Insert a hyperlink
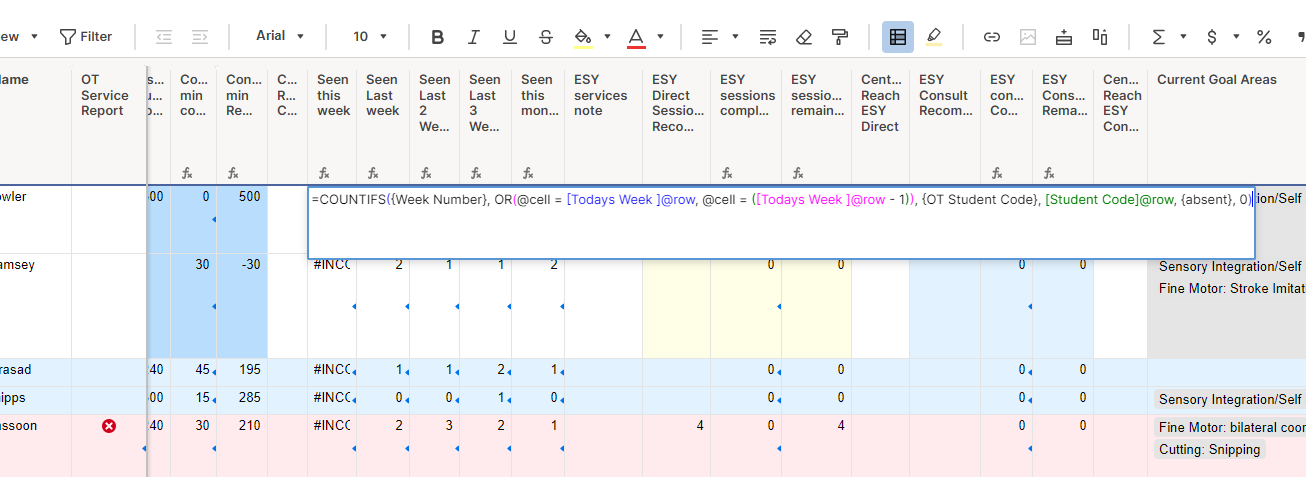 (992, 37)
